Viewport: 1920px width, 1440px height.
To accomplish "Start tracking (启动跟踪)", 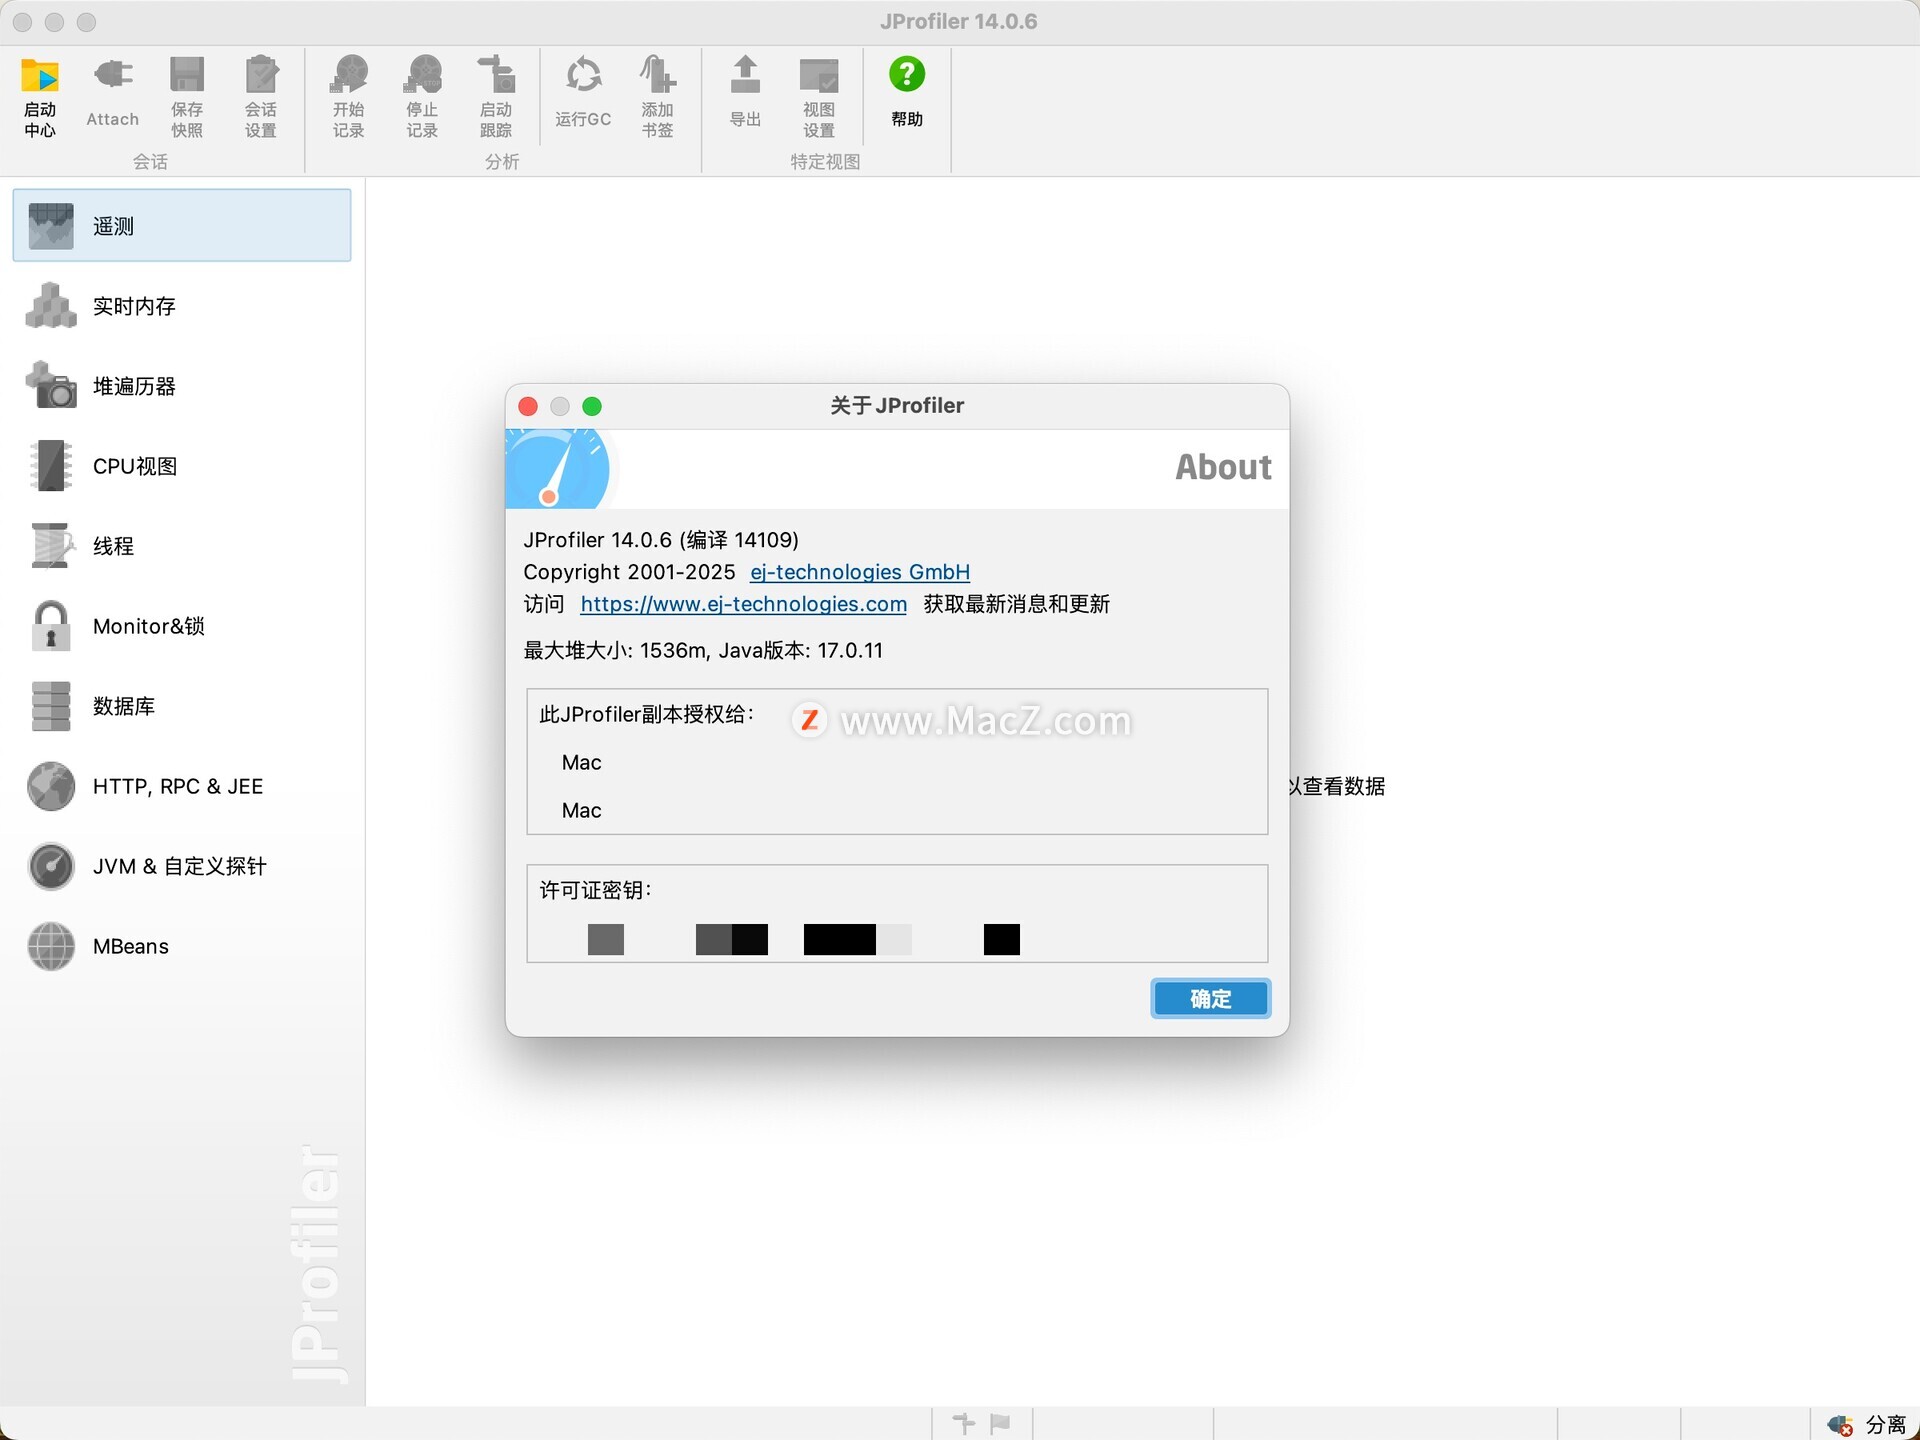I will point(496,97).
